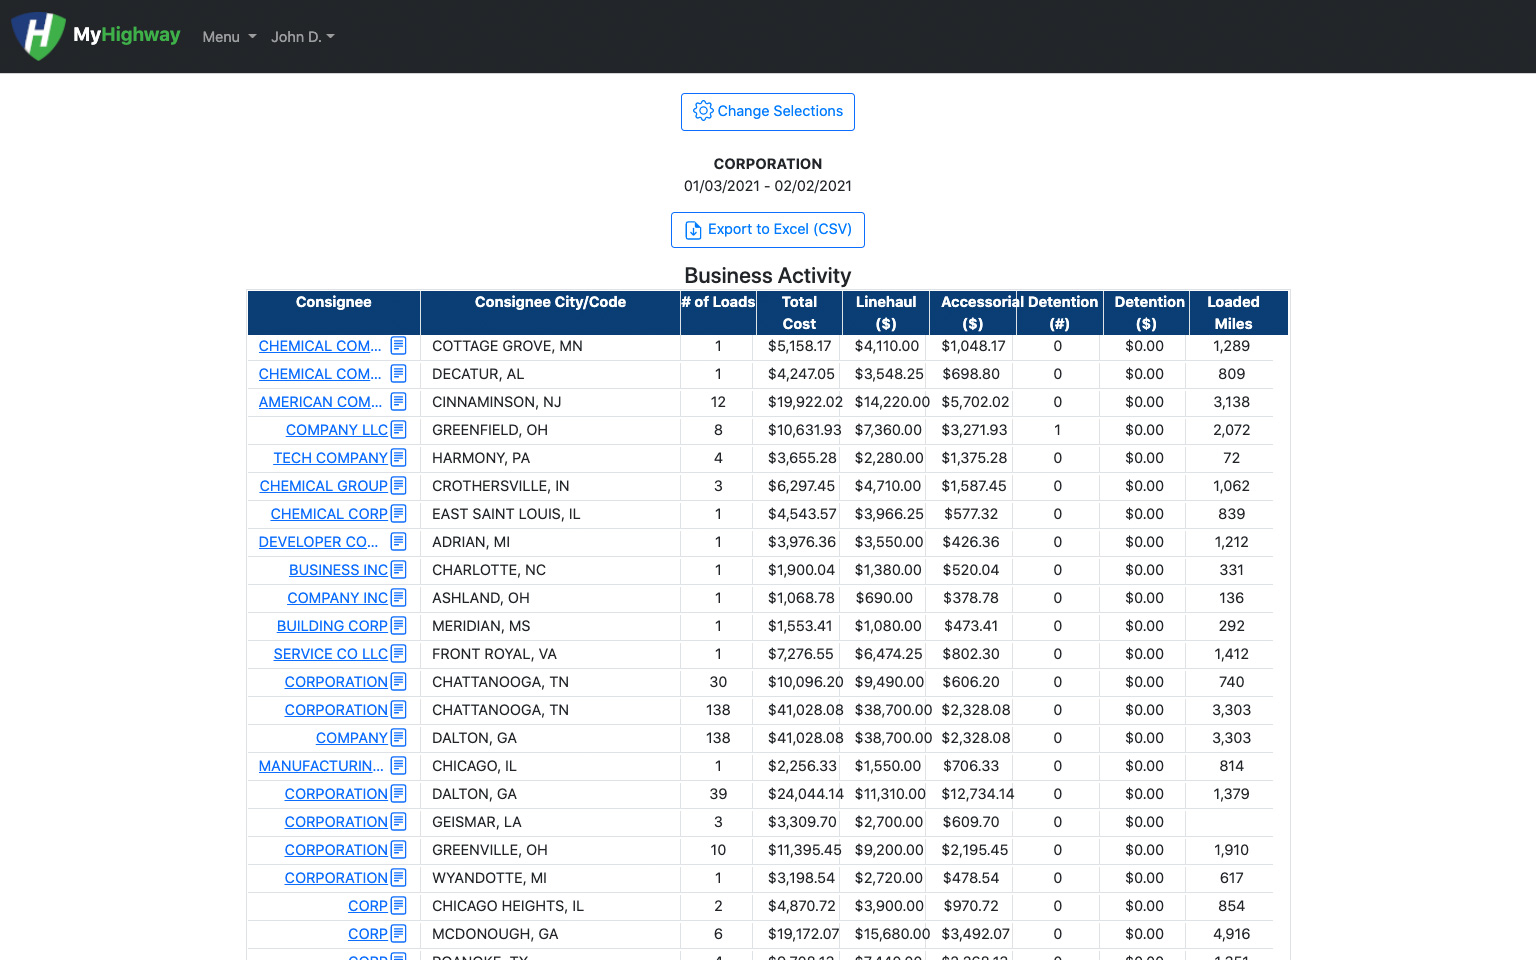Screen dimensions: 1536x960
Task: Open details icon for Chicago Heights CORP row
Action: pos(398,906)
